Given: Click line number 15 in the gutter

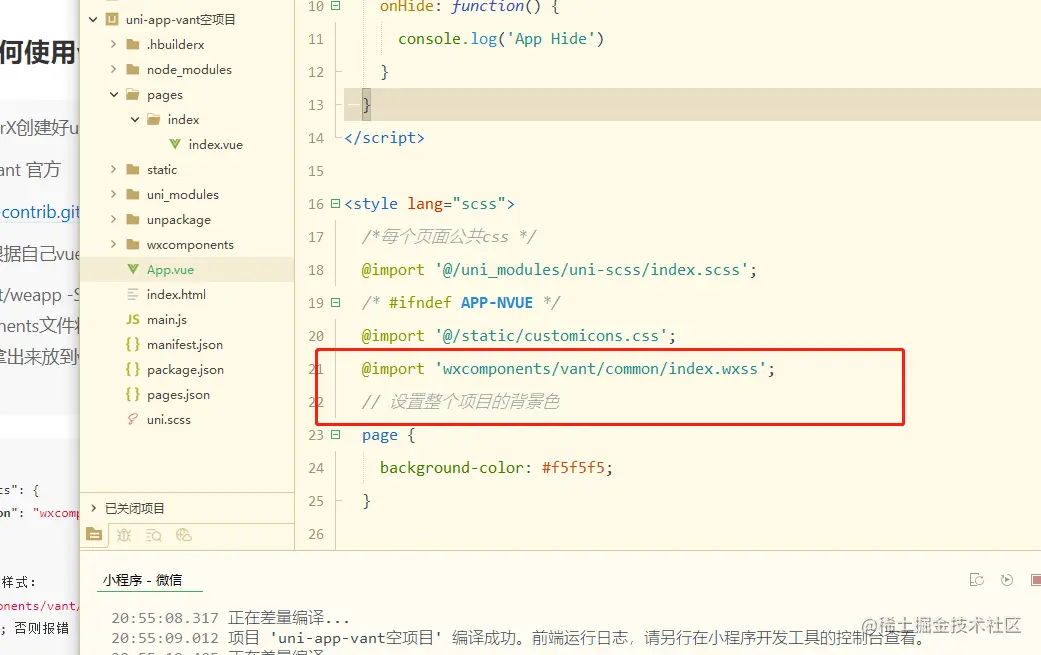Looking at the screenshot, I should coord(316,171).
